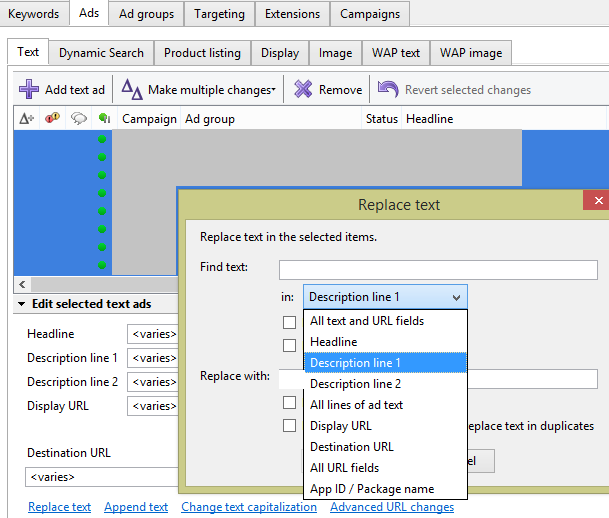The width and height of the screenshot is (609, 518).
Task: Open the Advanced URL changes link
Action: click(x=392, y=507)
